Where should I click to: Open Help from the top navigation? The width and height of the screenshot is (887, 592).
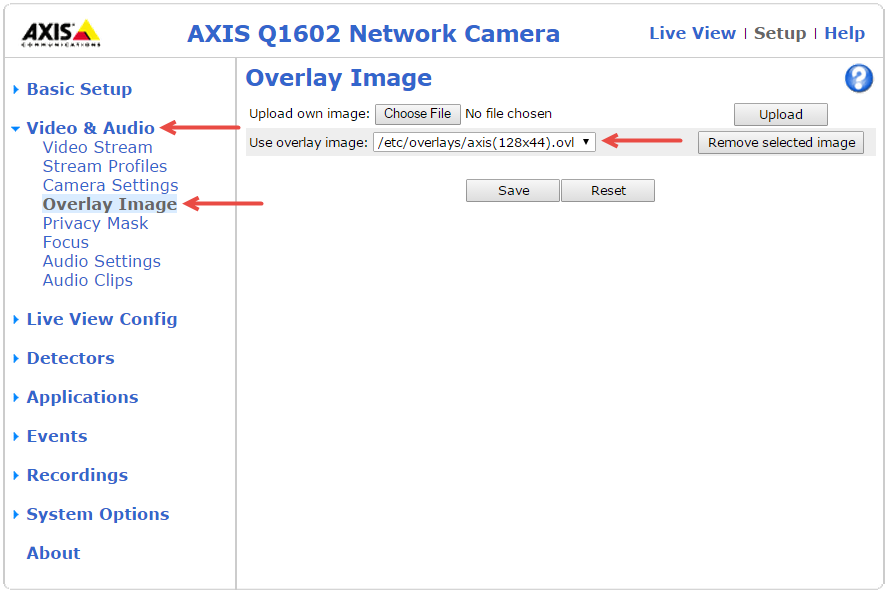[844, 33]
